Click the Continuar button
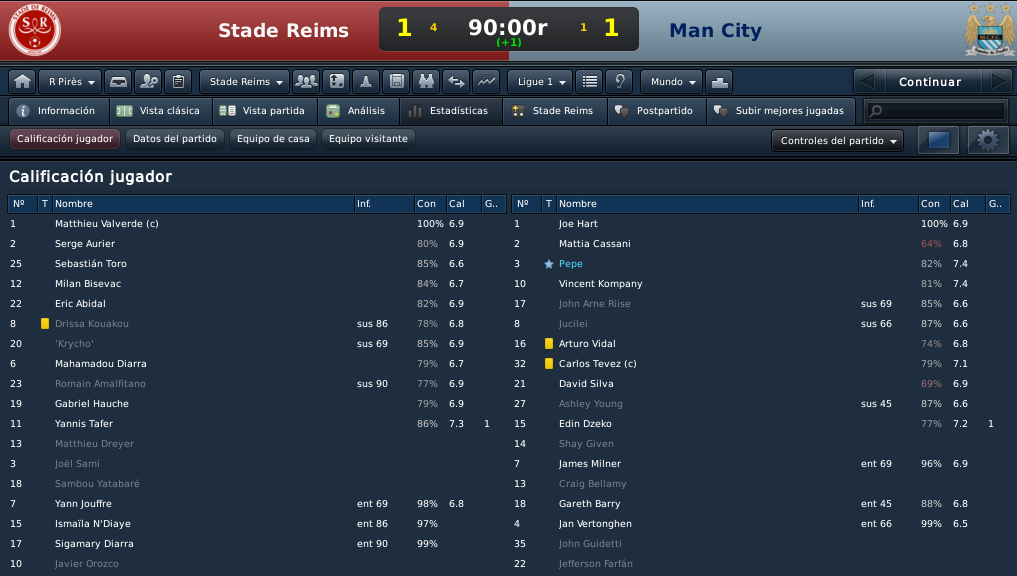 [x=929, y=82]
